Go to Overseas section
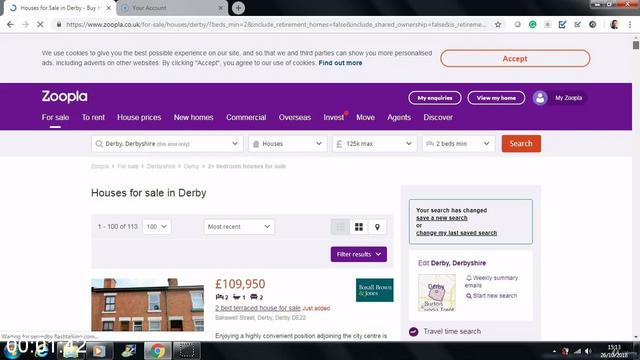This screenshot has height=360, width=640. 295,118
